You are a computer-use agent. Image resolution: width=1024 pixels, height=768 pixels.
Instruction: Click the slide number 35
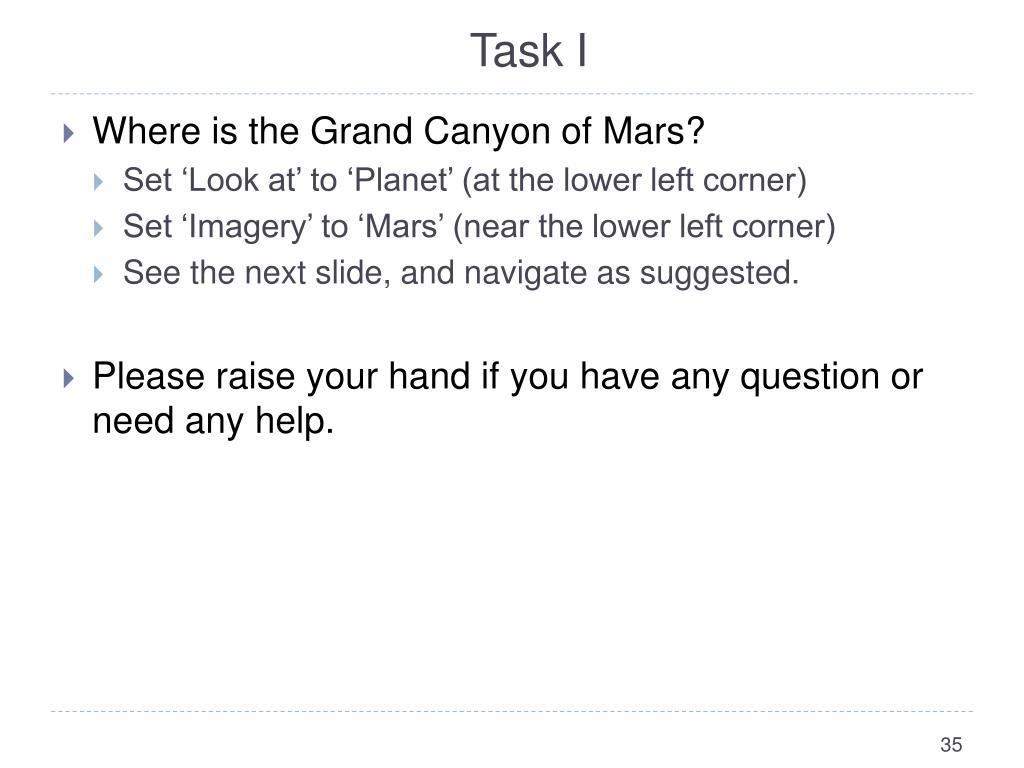(x=951, y=744)
